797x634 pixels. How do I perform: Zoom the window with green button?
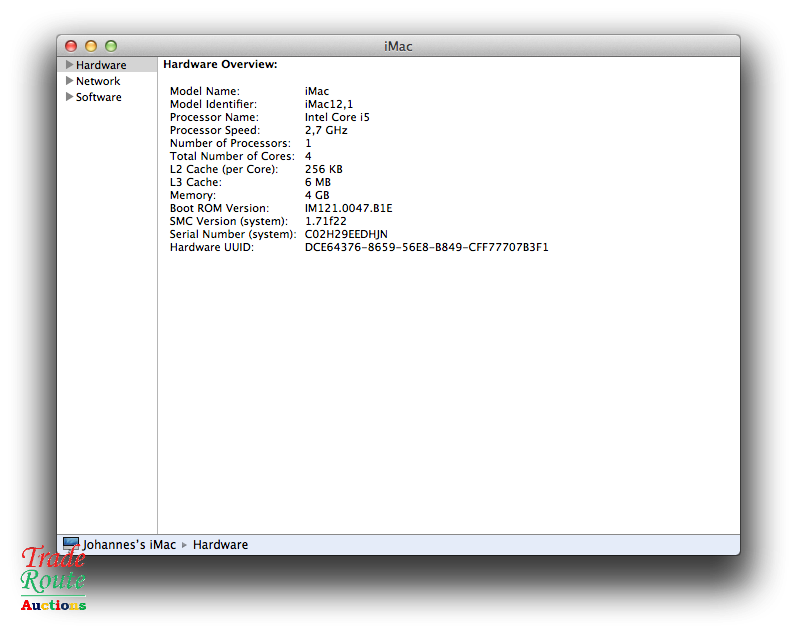pyautogui.click(x=111, y=46)
